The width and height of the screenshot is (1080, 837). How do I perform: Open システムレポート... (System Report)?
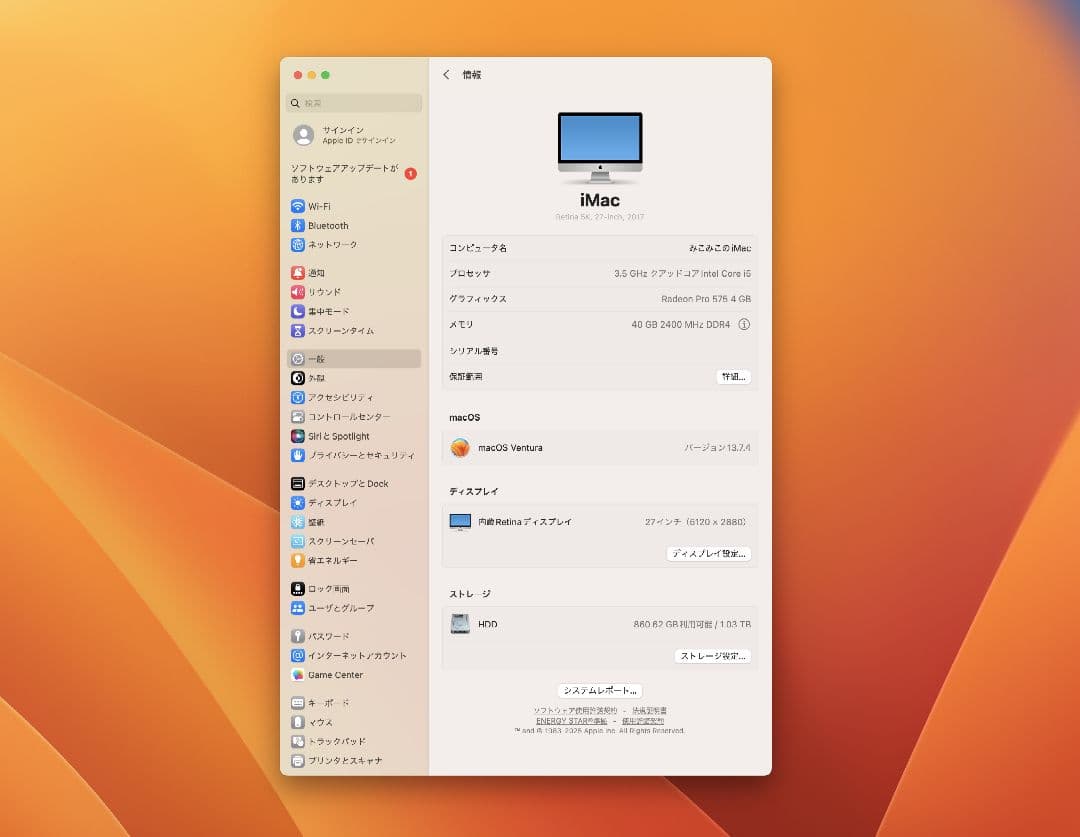[x=599, y=691]
